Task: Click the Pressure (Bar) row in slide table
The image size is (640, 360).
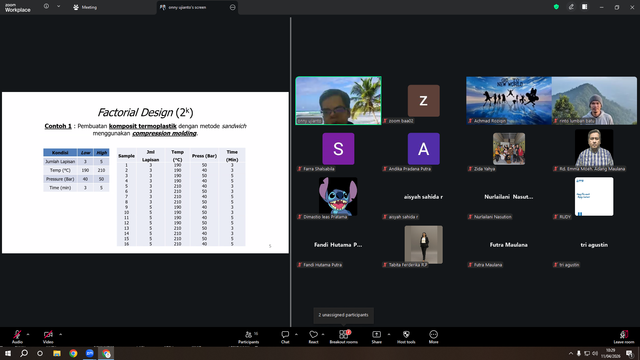Action: point(76,179)
